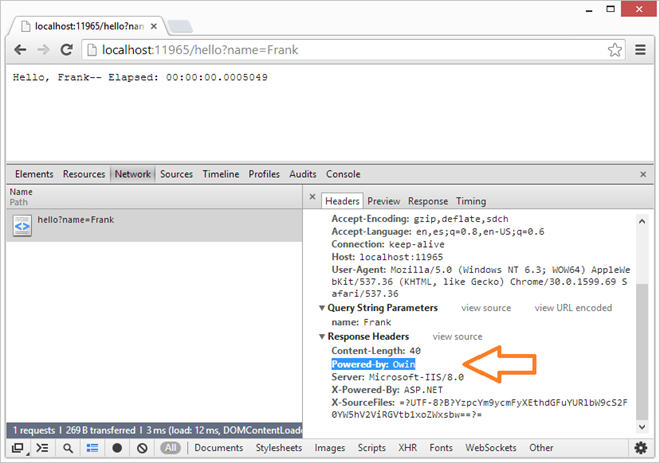
Task: Toggle the network record button
Action: click(x=117, y=448)
